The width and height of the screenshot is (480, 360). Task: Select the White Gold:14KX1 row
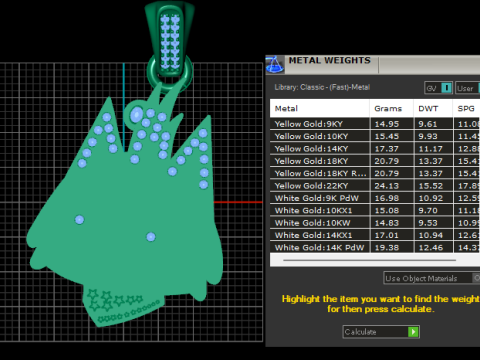click(x=375, y=235)
